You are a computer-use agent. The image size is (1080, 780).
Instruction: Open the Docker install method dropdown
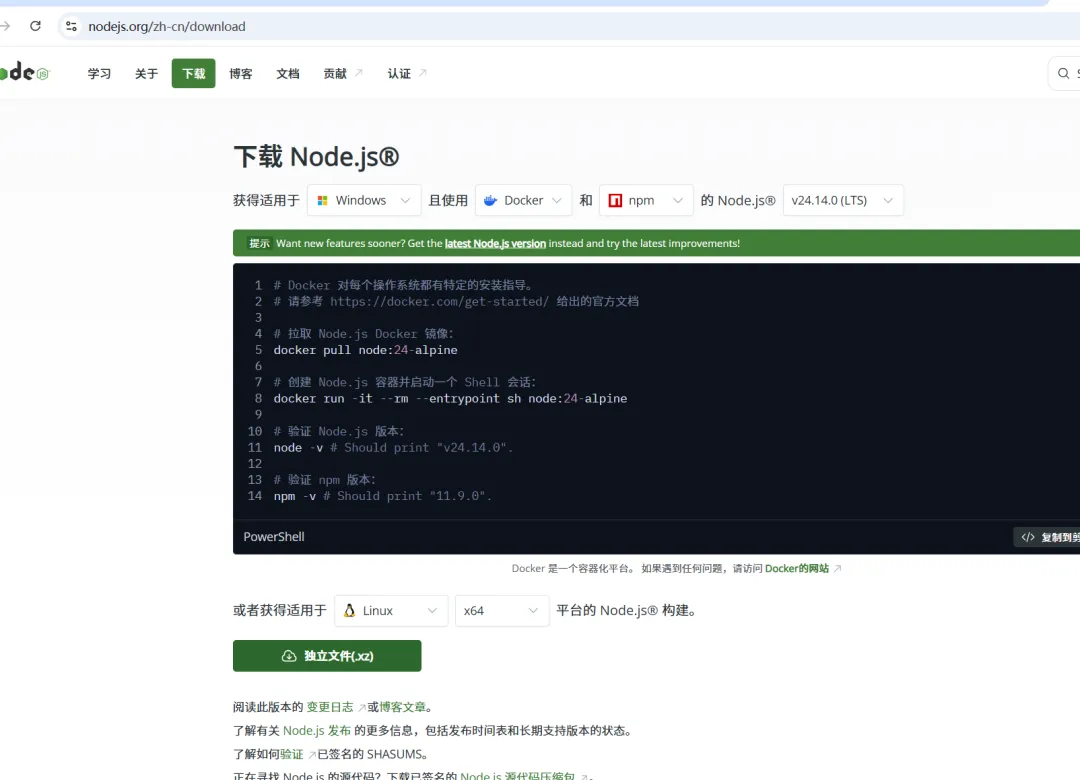(x=523, y=201)
